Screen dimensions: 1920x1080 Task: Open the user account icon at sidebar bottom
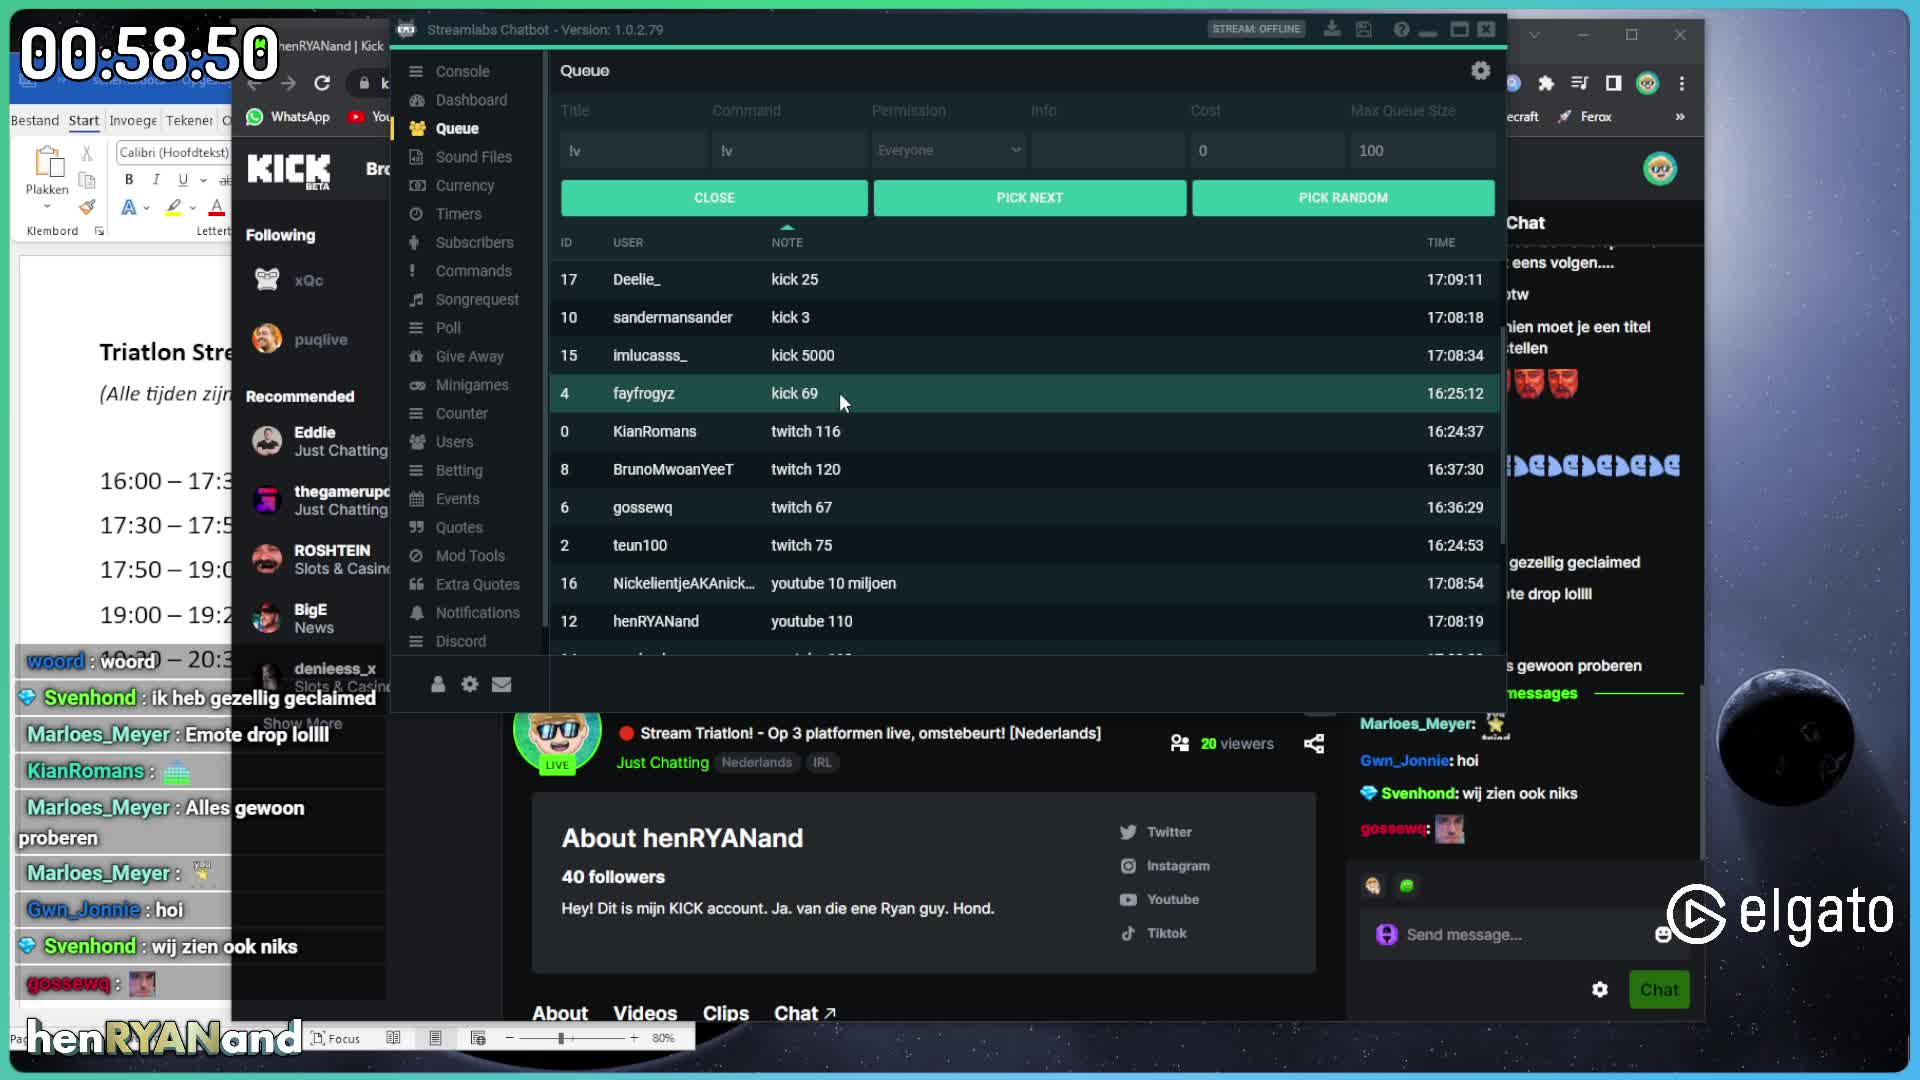(438, 684)
